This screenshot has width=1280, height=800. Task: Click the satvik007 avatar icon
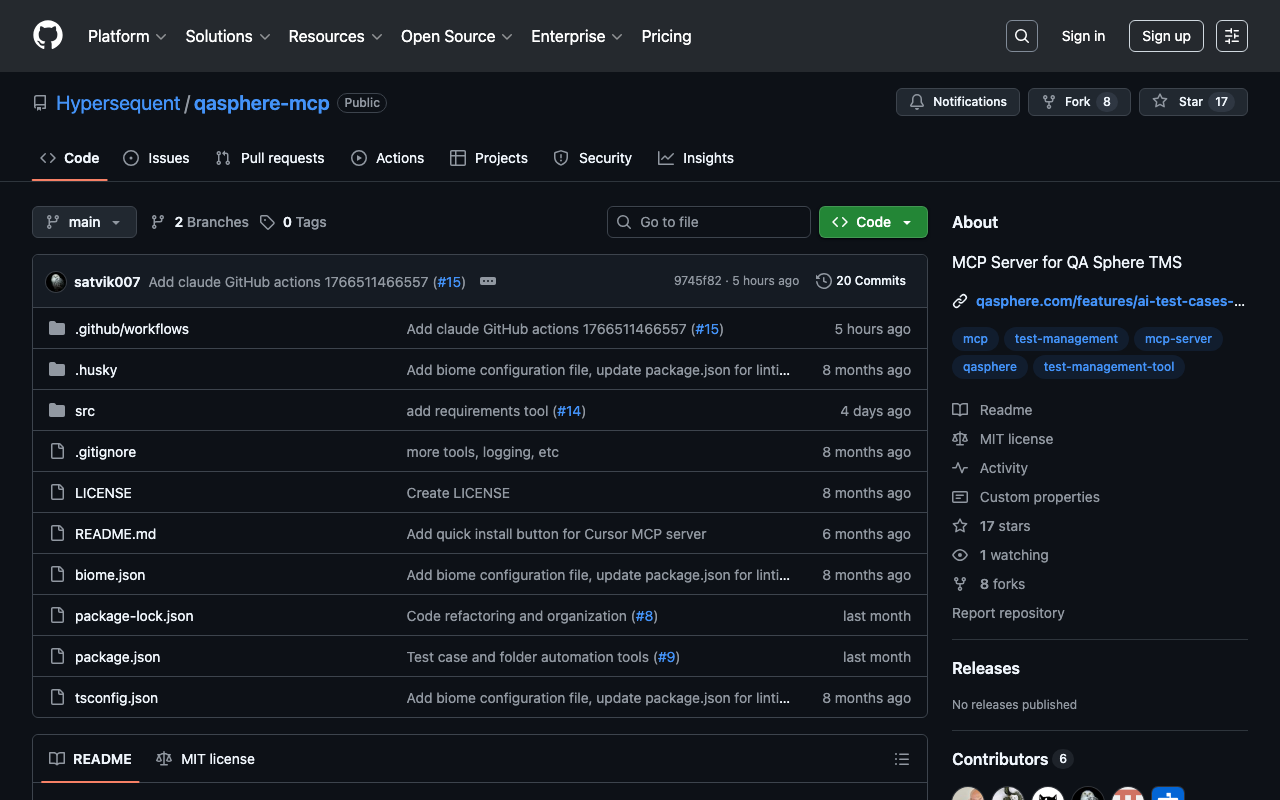coord(56,282)
